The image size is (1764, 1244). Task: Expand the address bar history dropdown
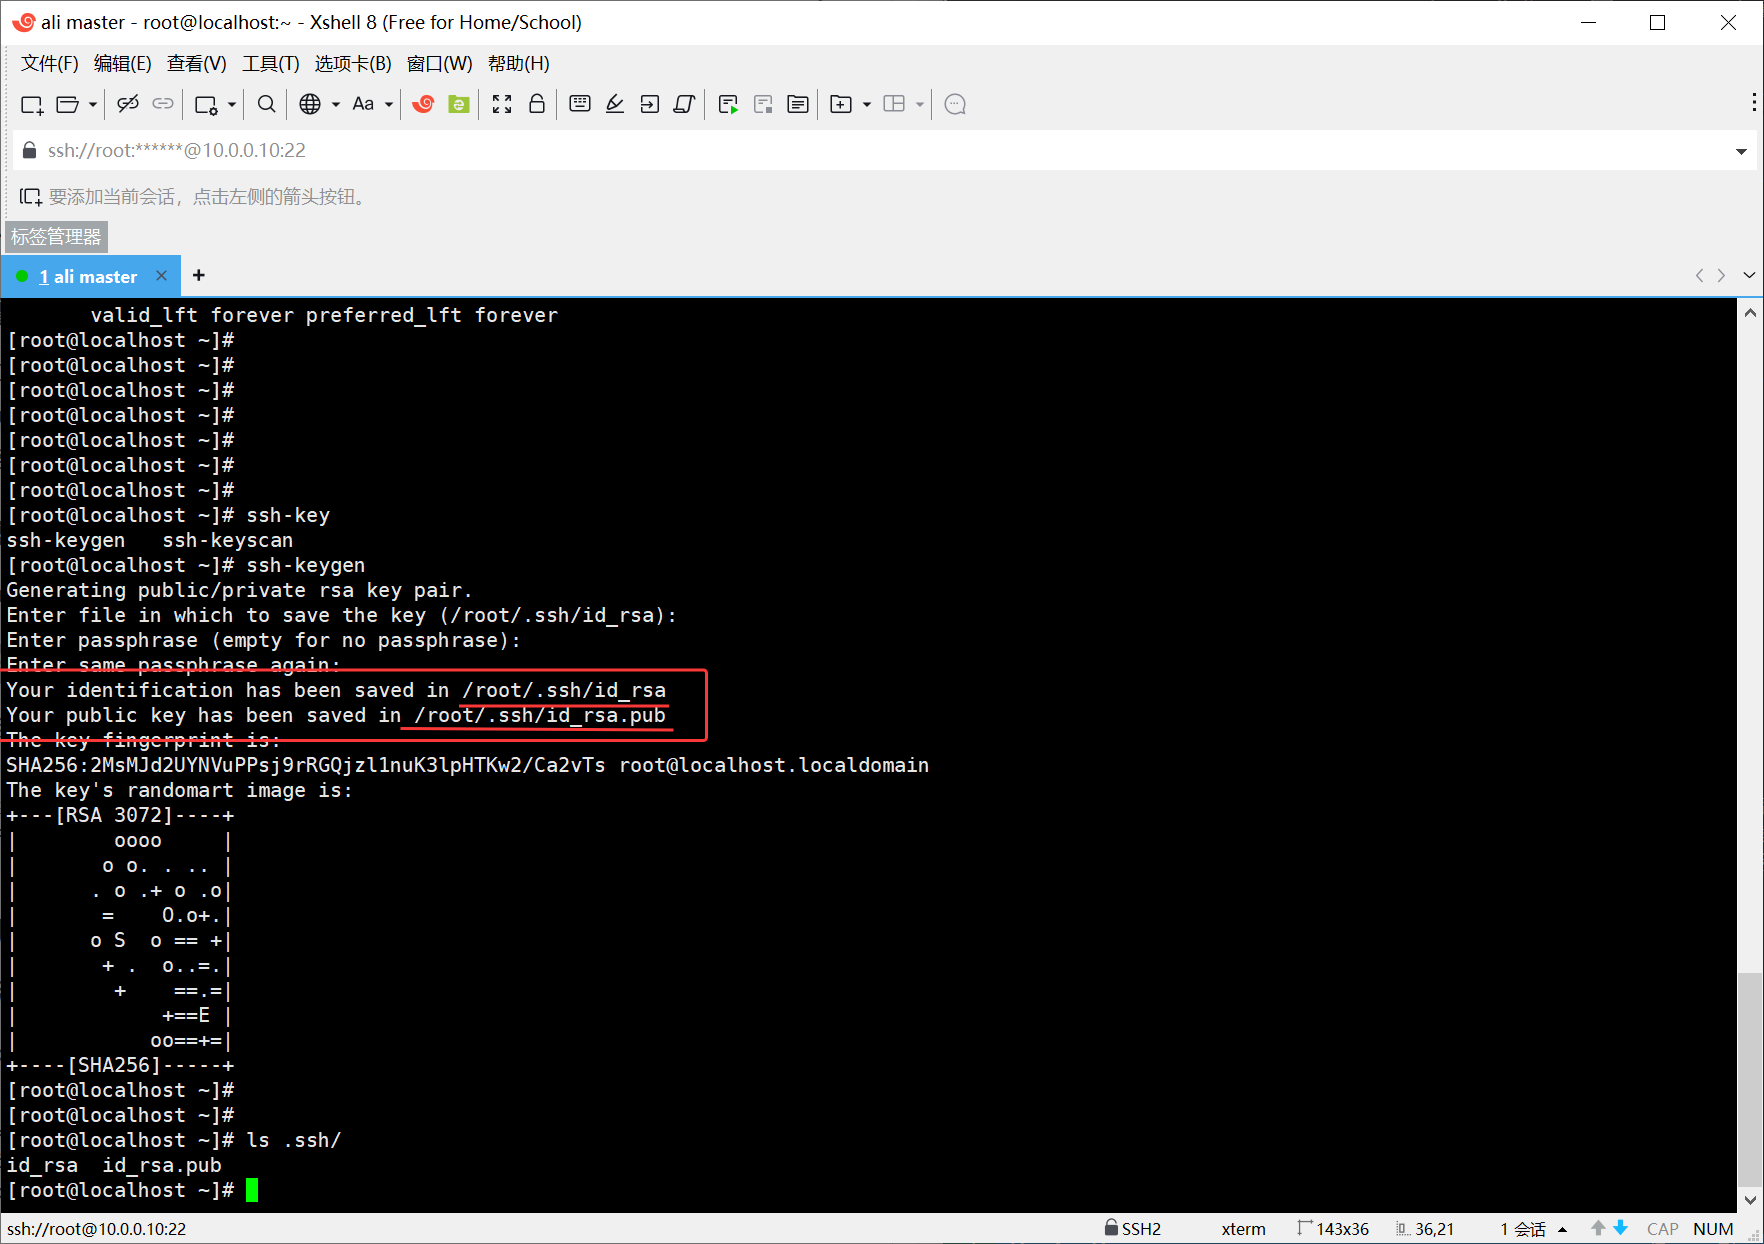point(1741,151)
